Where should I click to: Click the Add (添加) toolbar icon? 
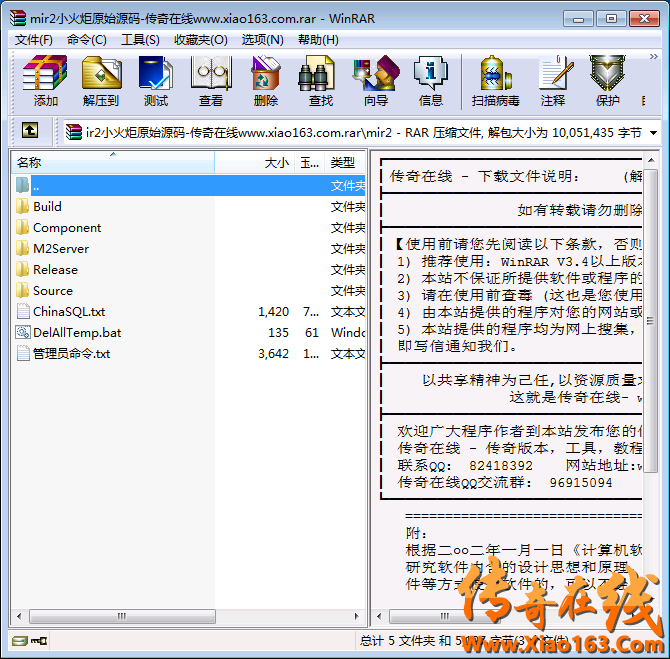(x=45, y=81)
